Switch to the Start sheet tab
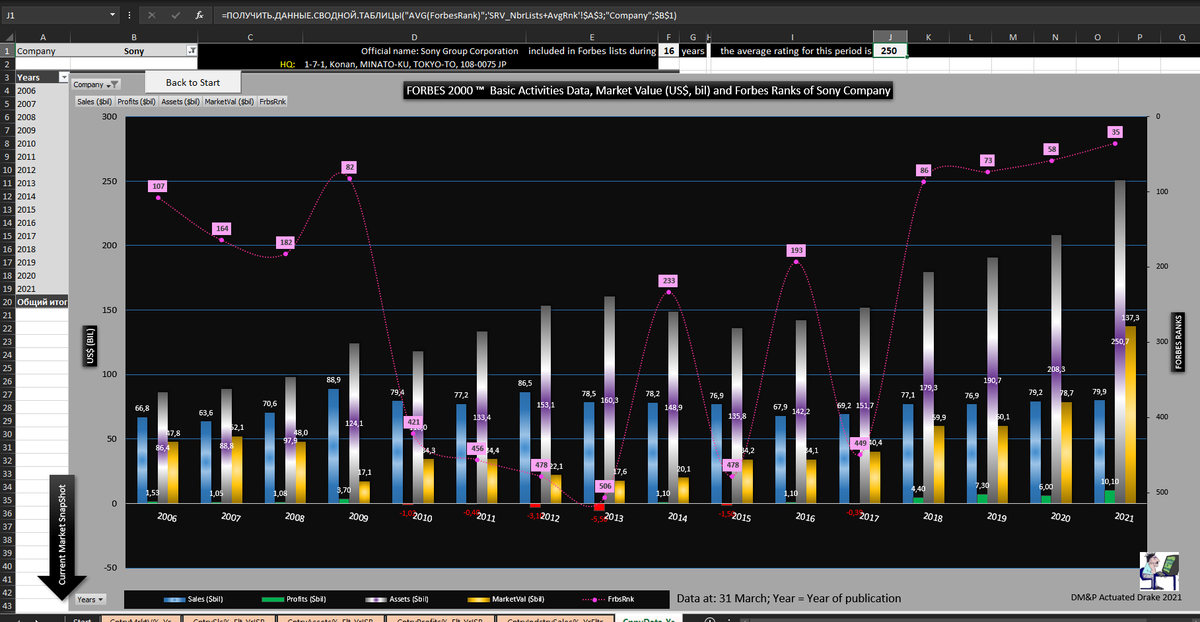This screenshot has height=622, width=1200. point(83,619)
